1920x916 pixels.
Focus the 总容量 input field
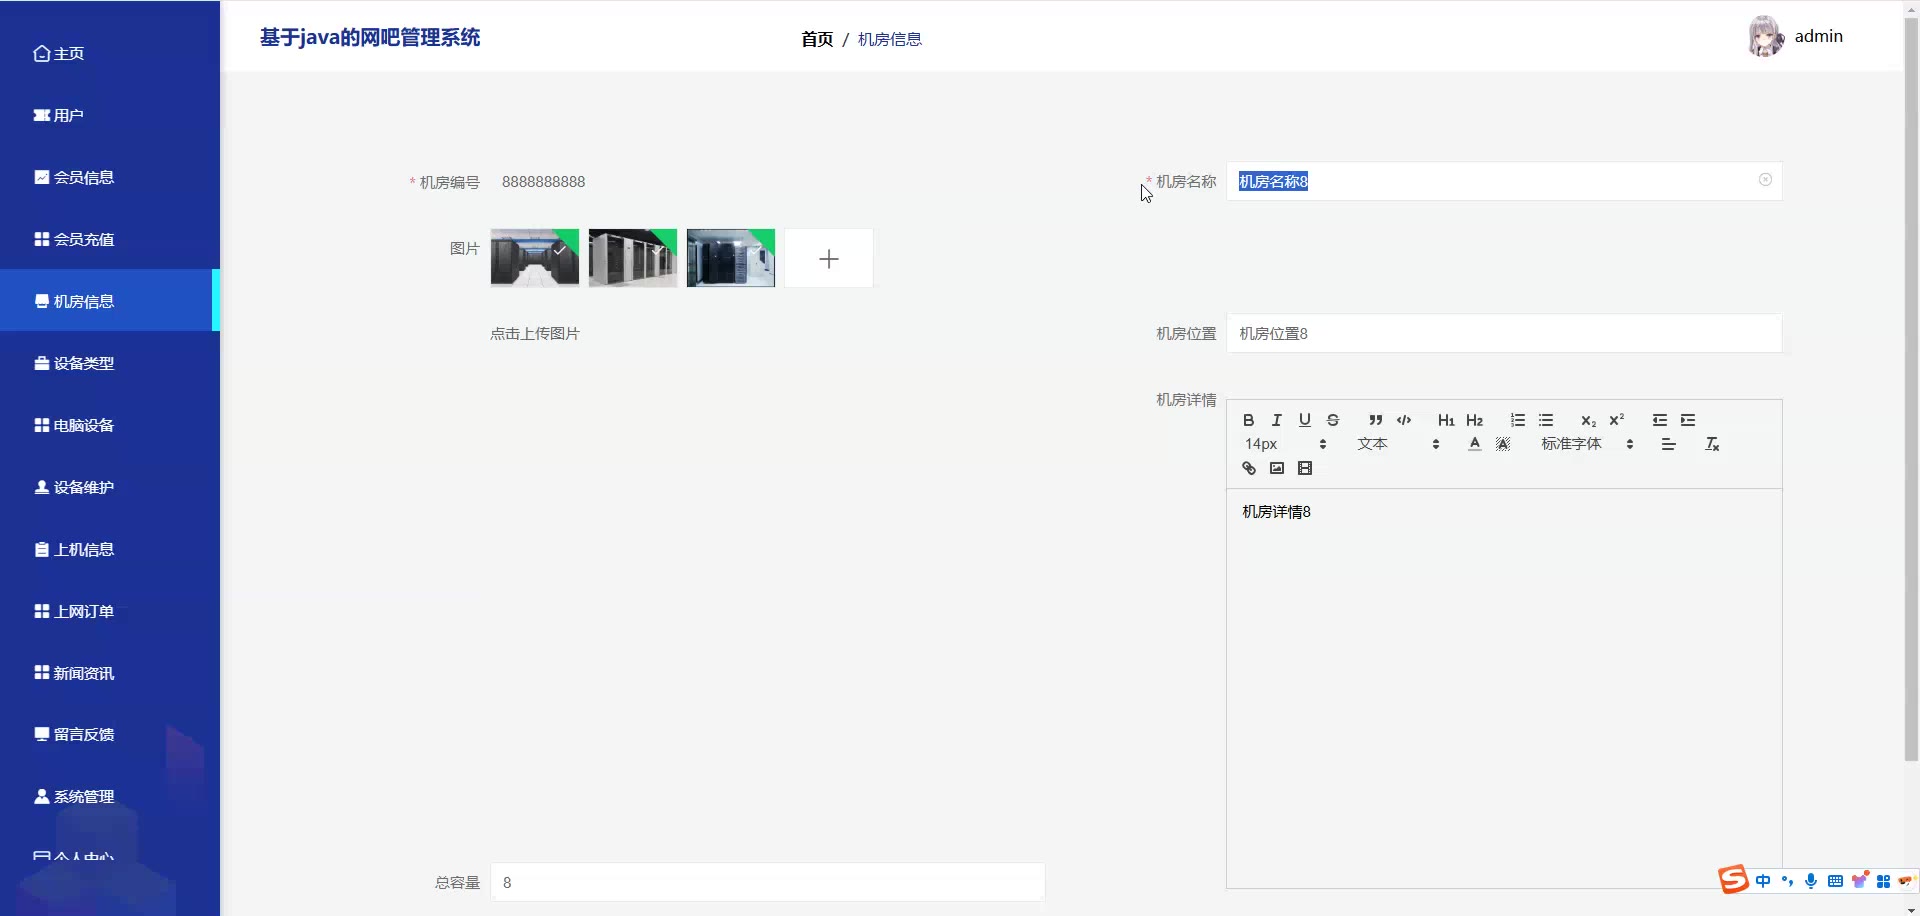pos(768,882)
